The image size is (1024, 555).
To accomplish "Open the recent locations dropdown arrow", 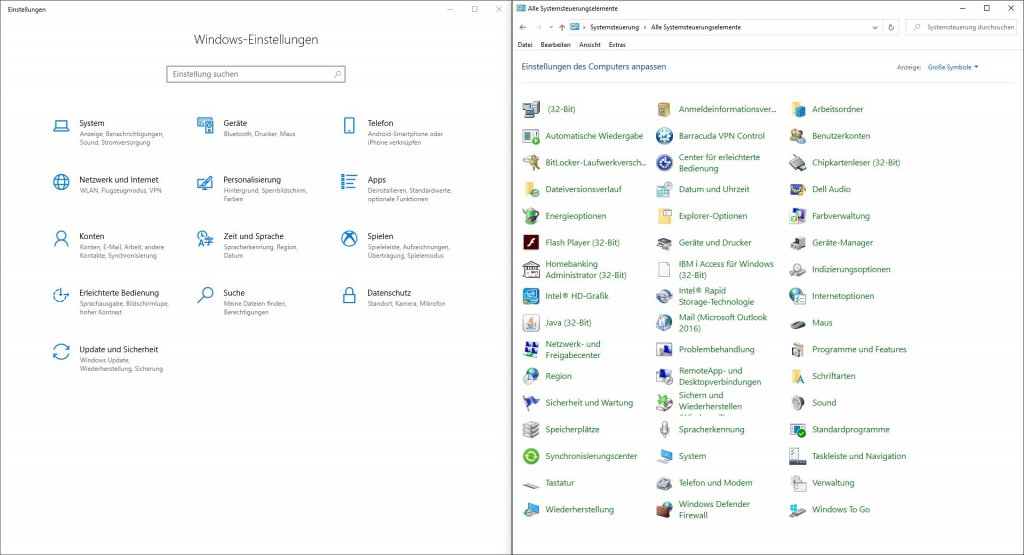I will click(x=551, y=27).
